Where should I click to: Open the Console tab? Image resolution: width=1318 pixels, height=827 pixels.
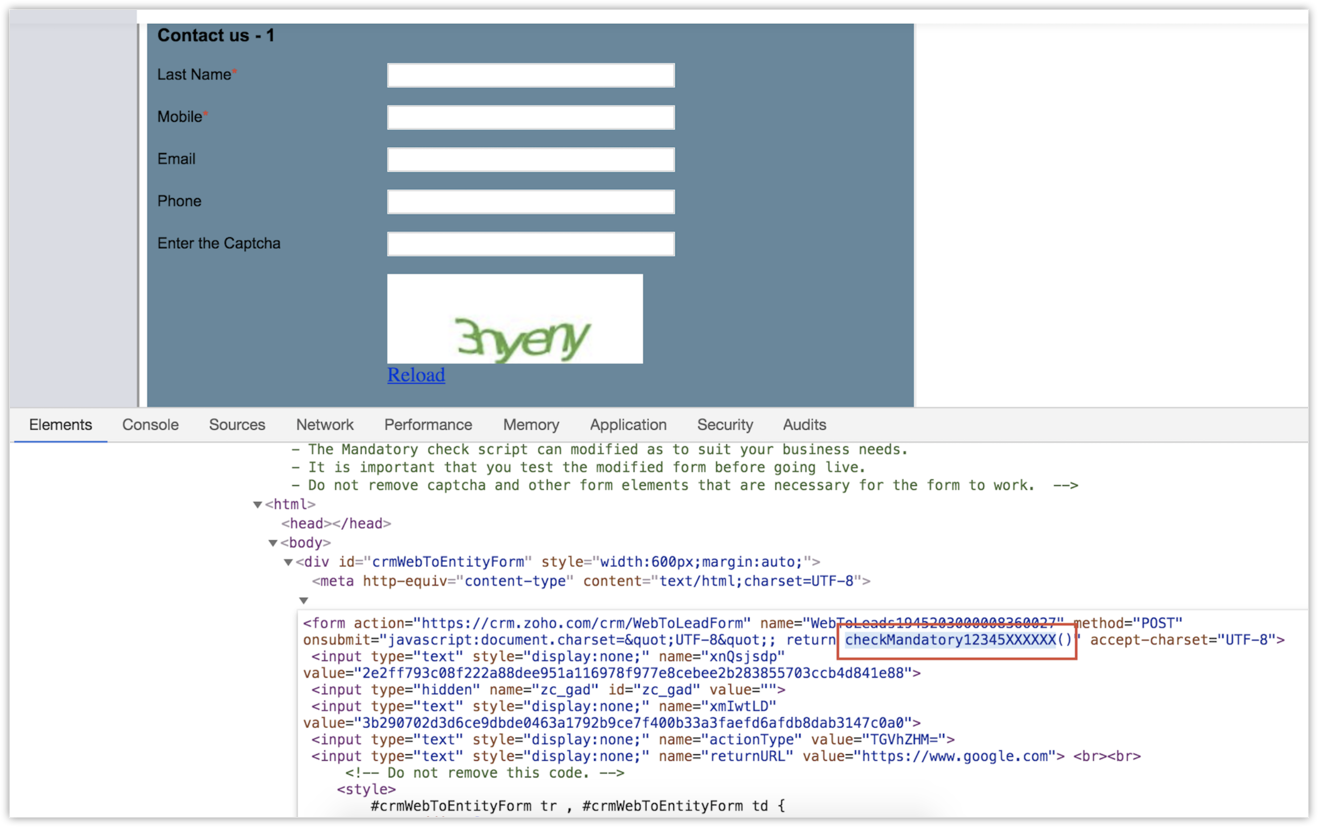(x=150, y=425)
